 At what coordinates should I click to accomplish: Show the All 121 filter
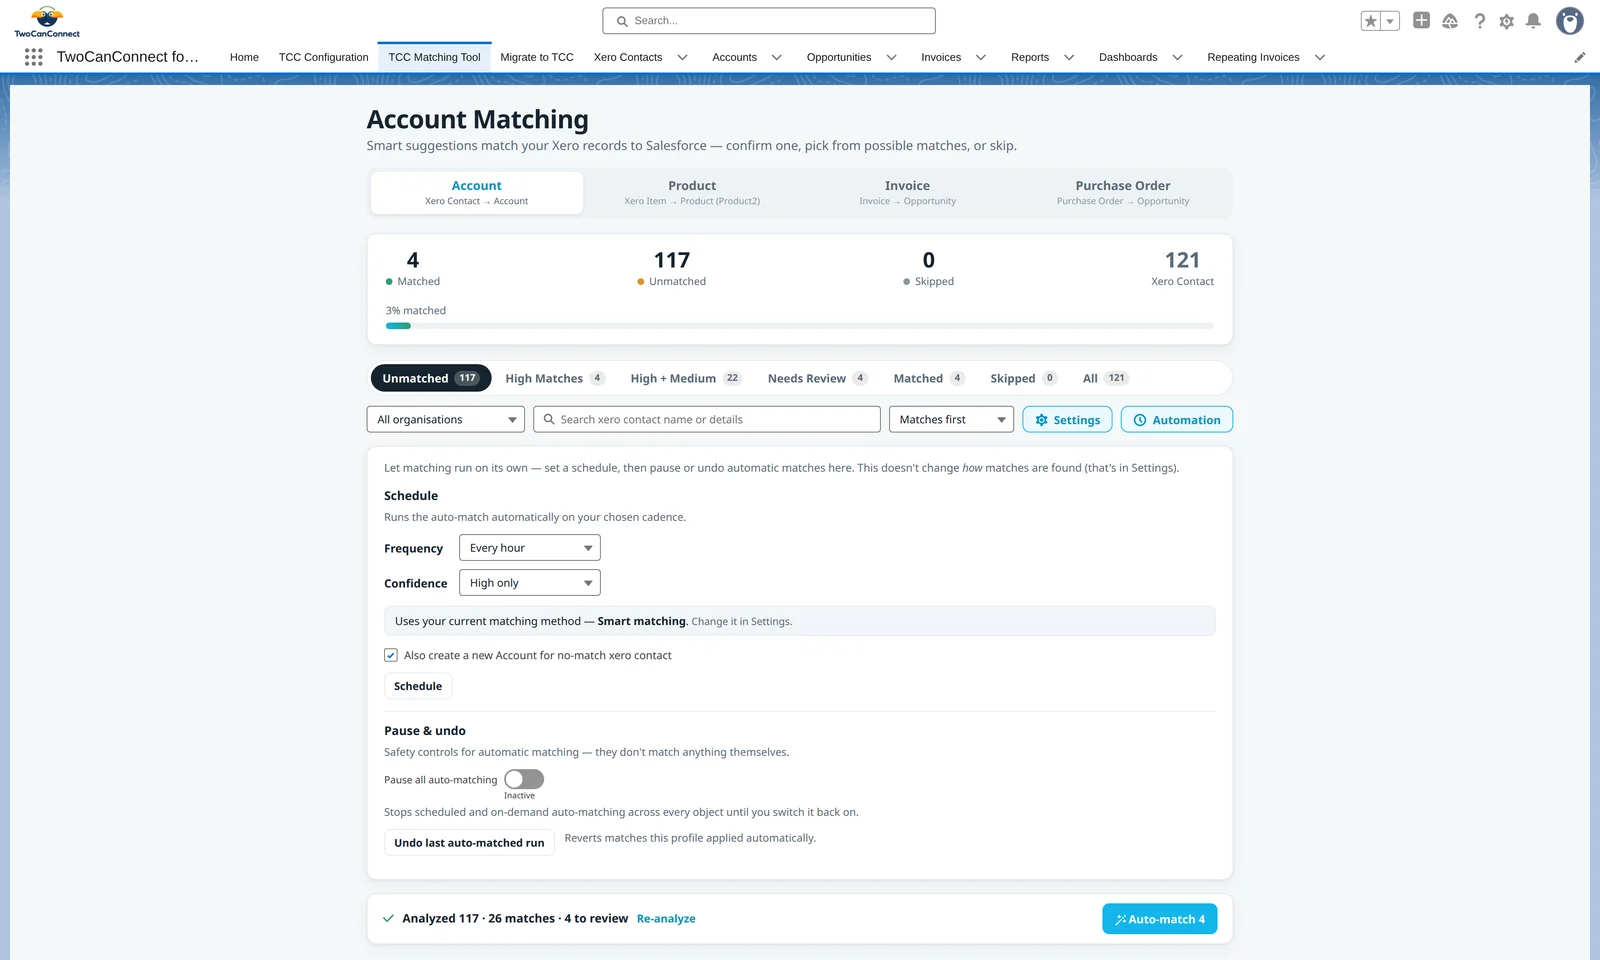point(1106,378)
